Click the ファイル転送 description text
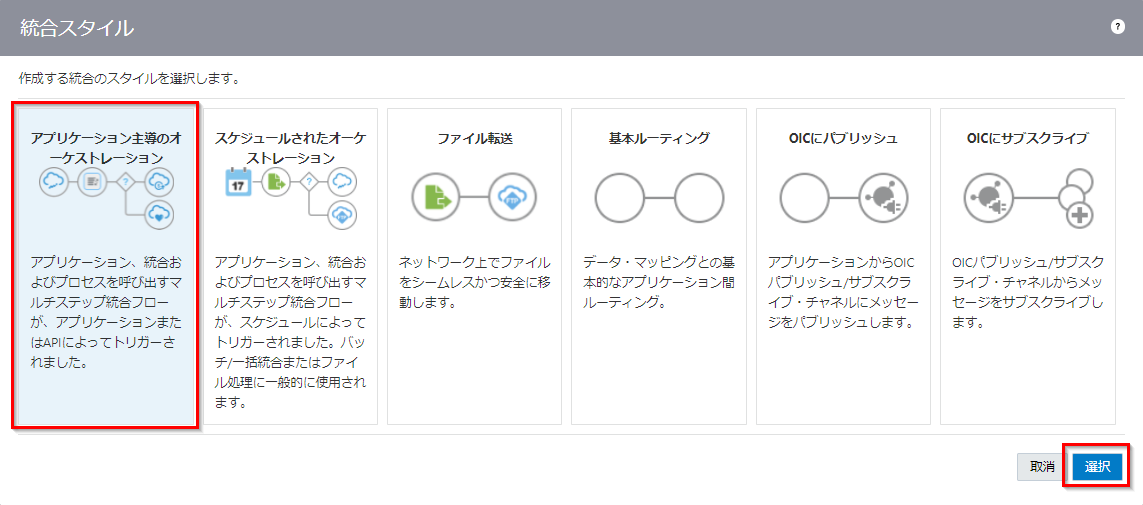The width and height of the screenshot is (1143, 505). 475,281
